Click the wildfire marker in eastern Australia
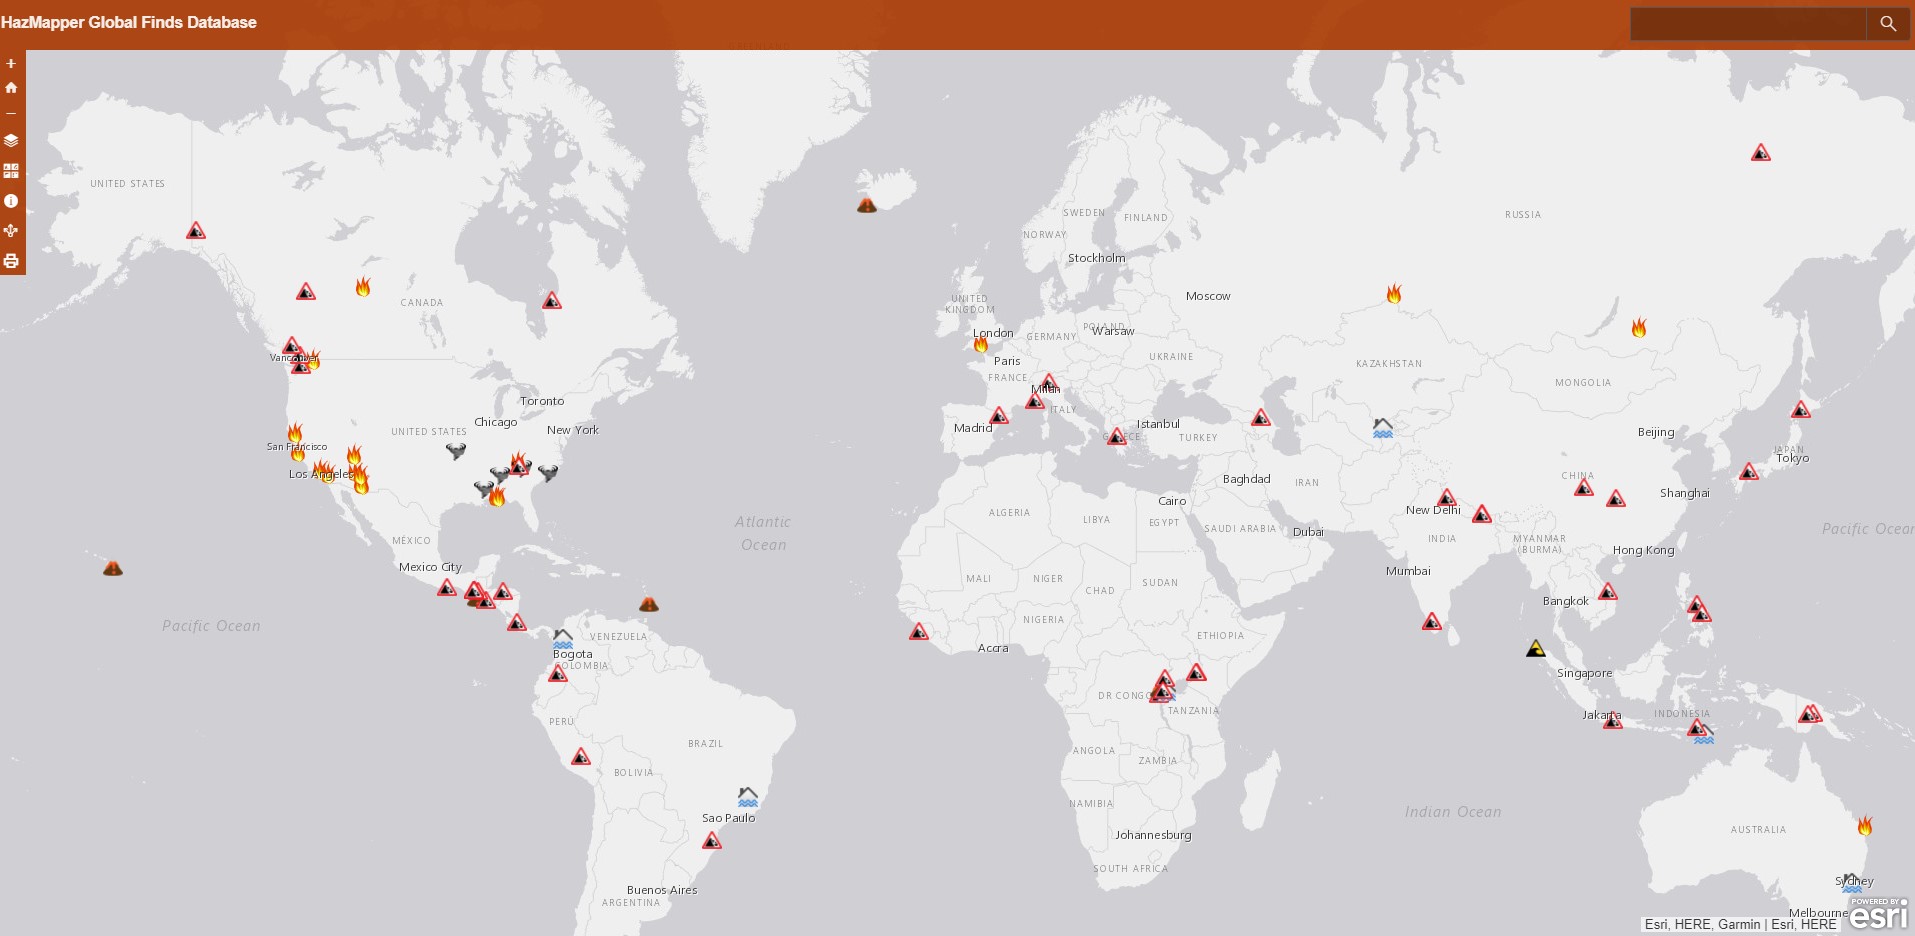Image resolution: width=1915 pixels, height=936 pixels. click(1864, 826)
